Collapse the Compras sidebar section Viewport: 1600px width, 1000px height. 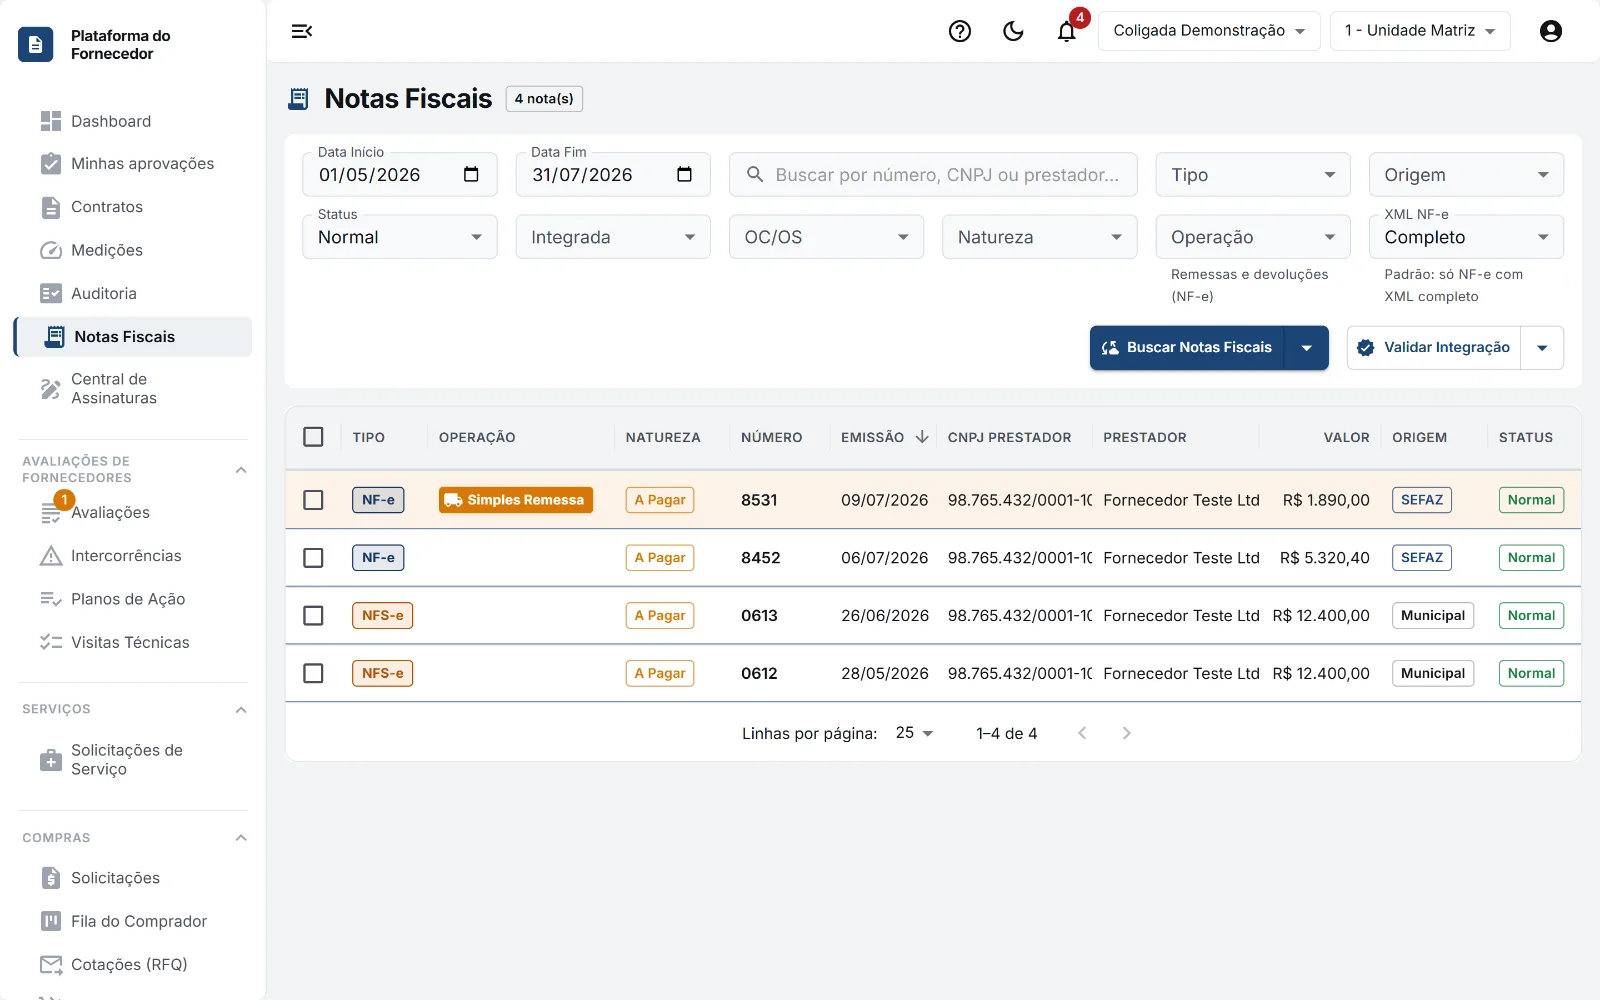241,838
